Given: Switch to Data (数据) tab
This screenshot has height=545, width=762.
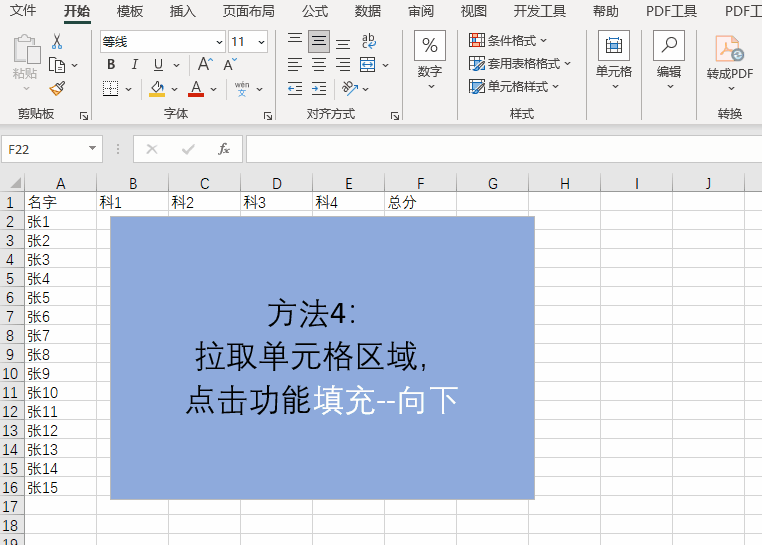Looking at the screenshot, I should coord(368,11).
